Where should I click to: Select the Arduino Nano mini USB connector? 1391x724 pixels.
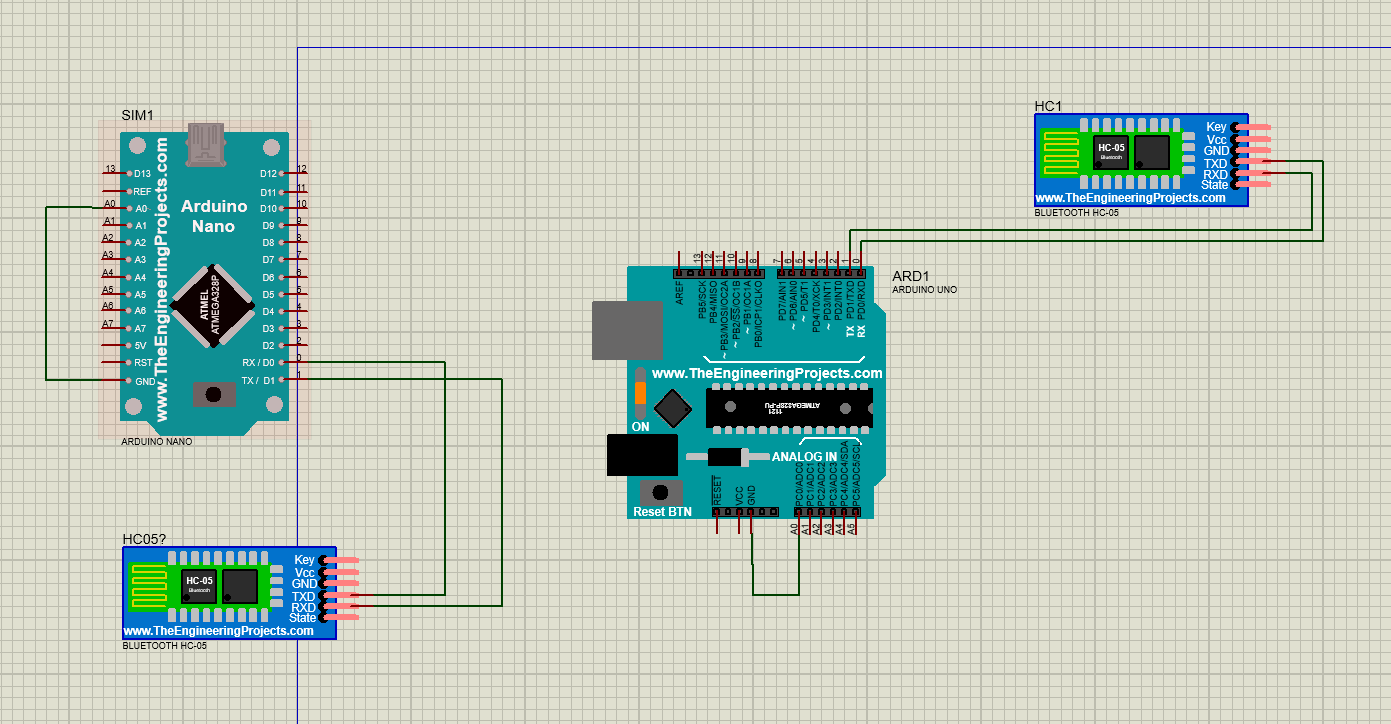coord(207,145)
